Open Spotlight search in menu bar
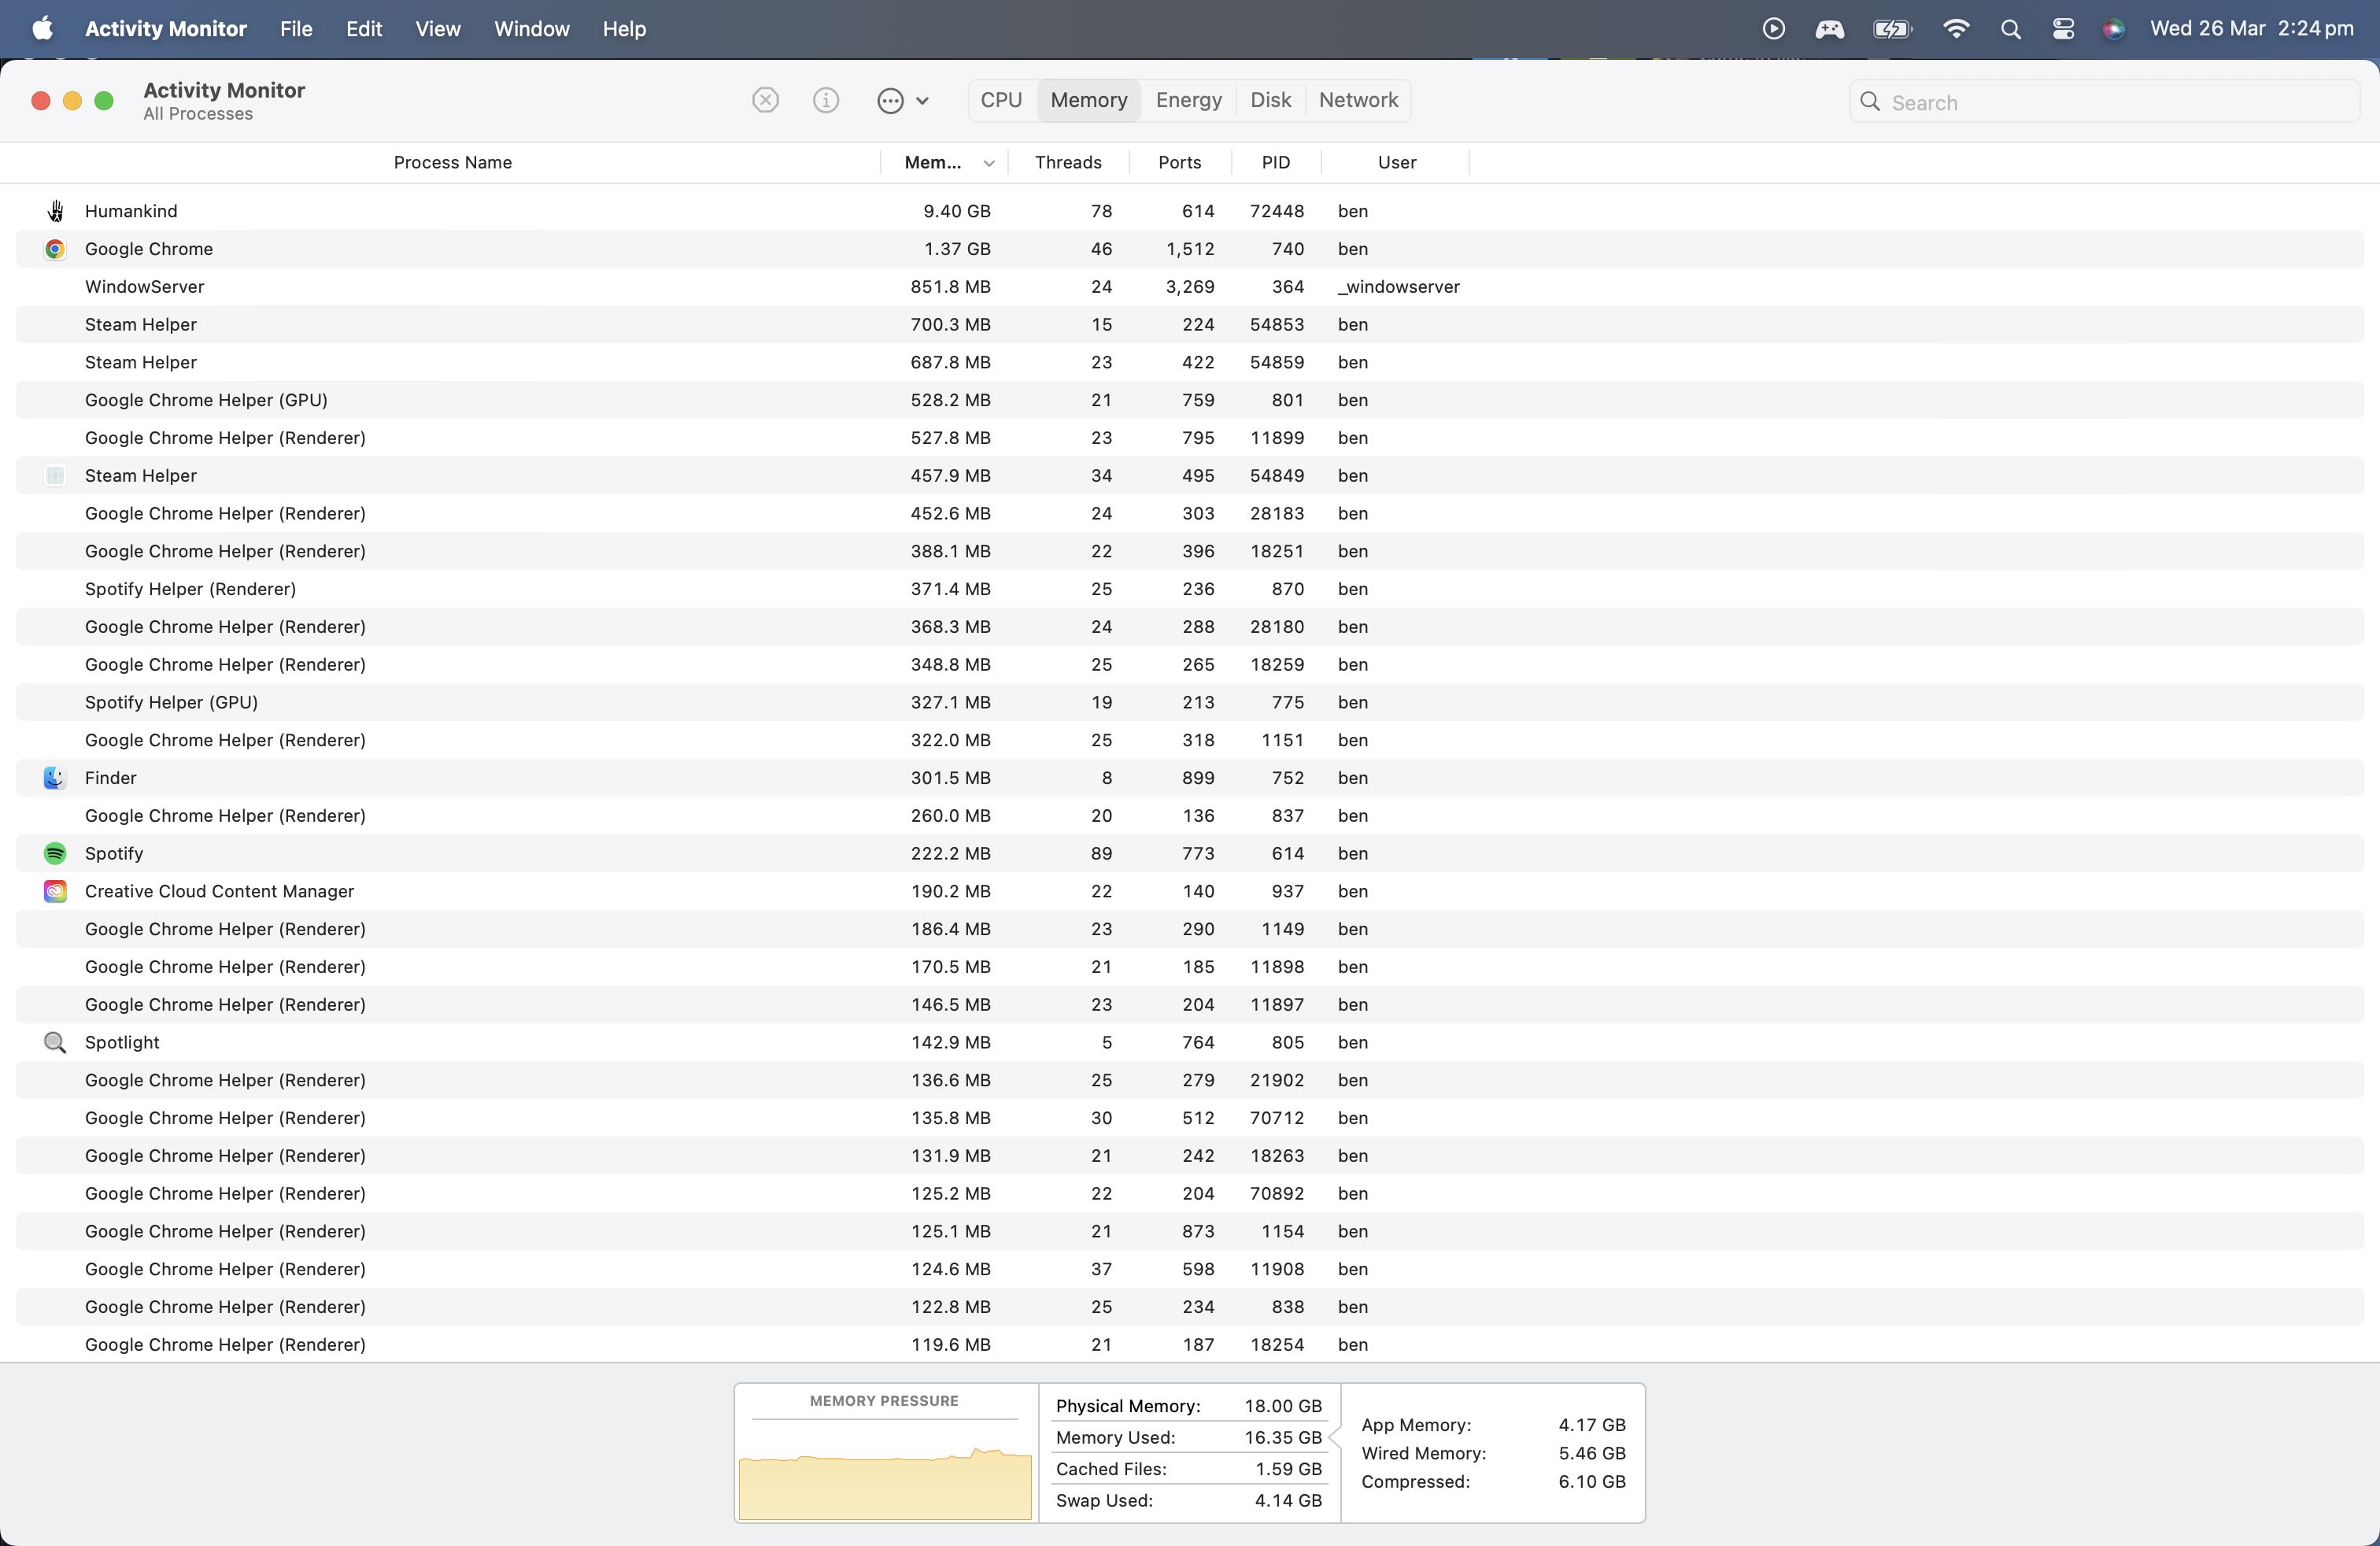 pos(2011,29)
